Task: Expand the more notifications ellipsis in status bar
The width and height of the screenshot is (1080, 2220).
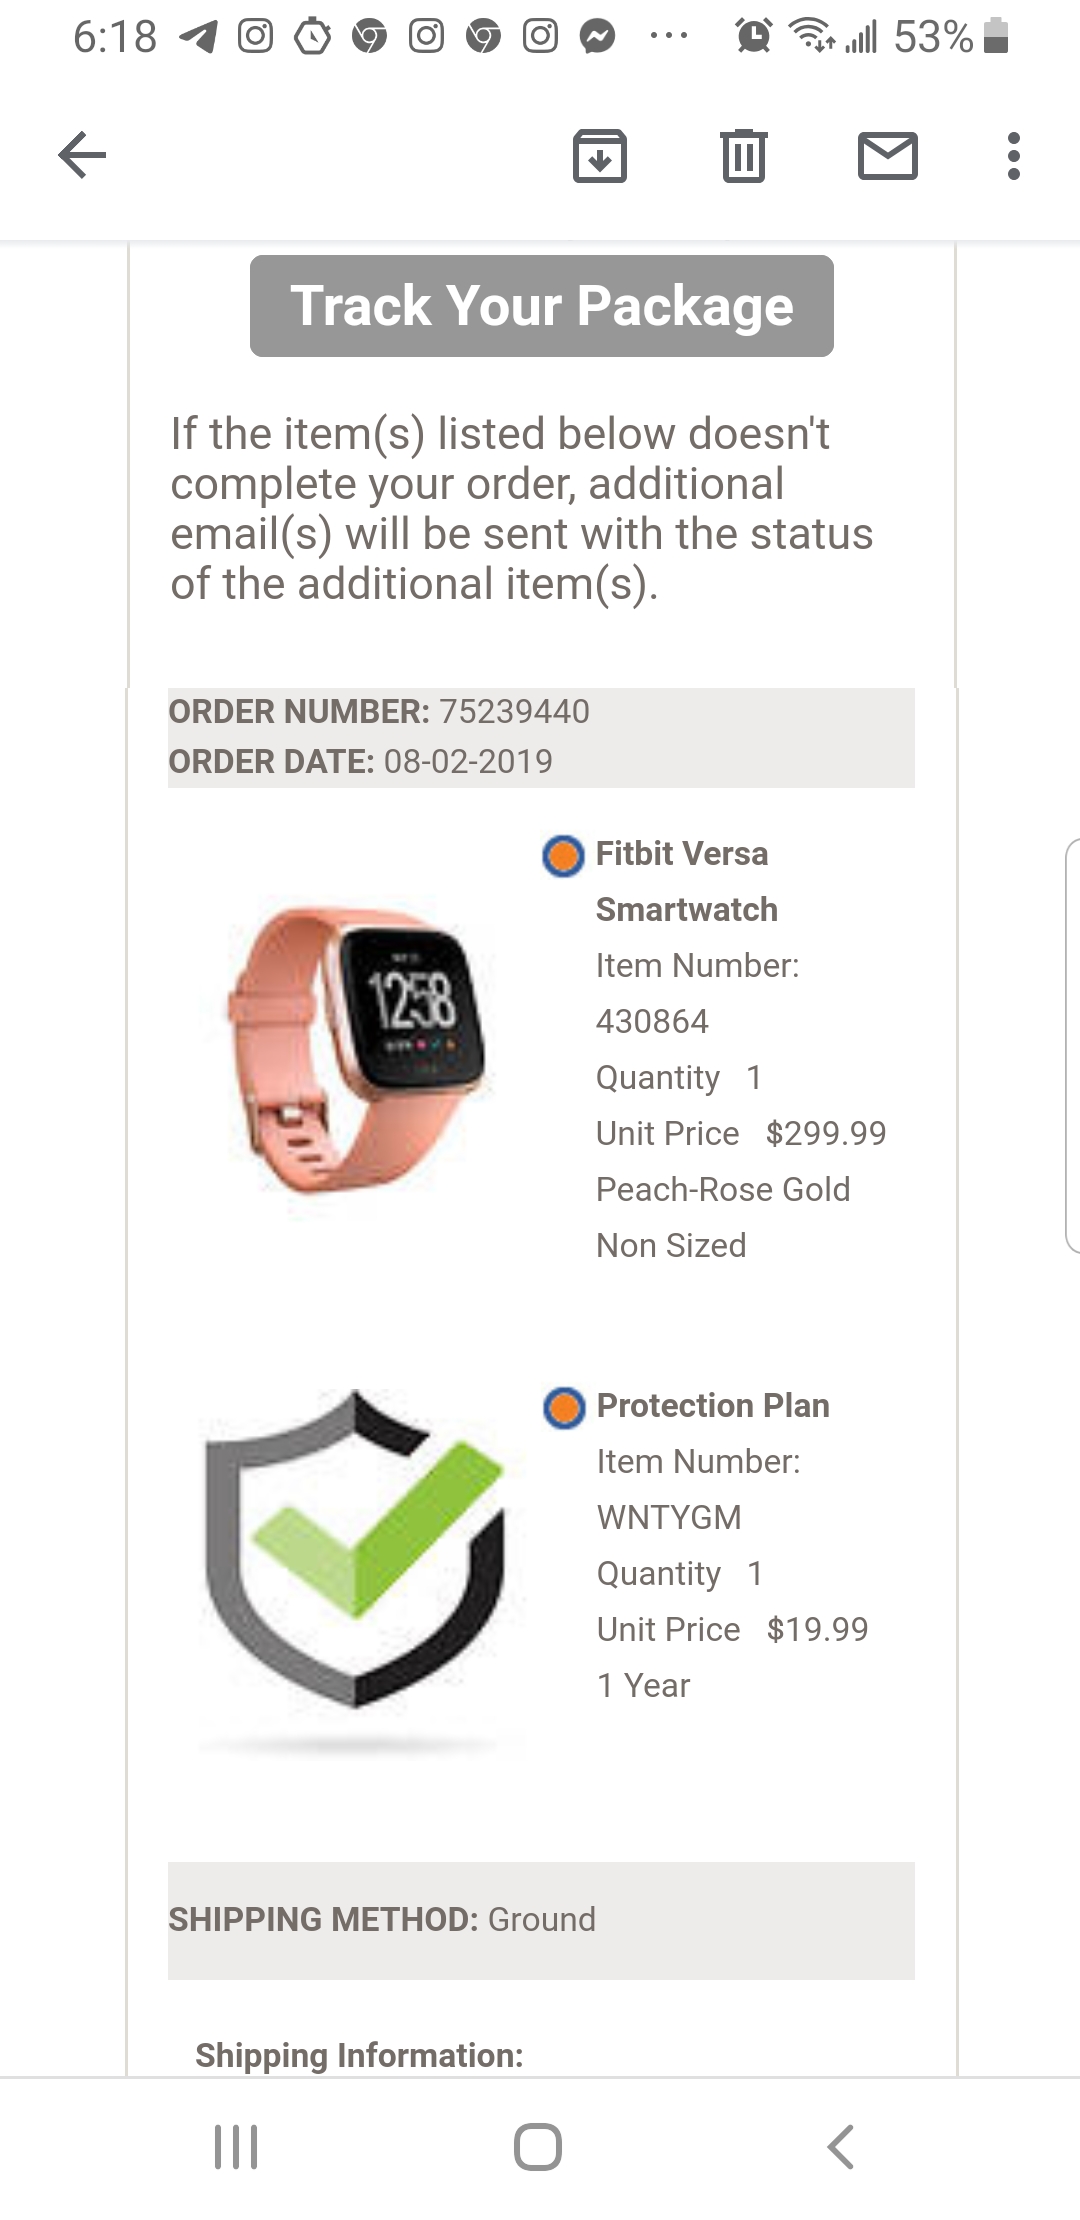Action: [x=668, y=37]
